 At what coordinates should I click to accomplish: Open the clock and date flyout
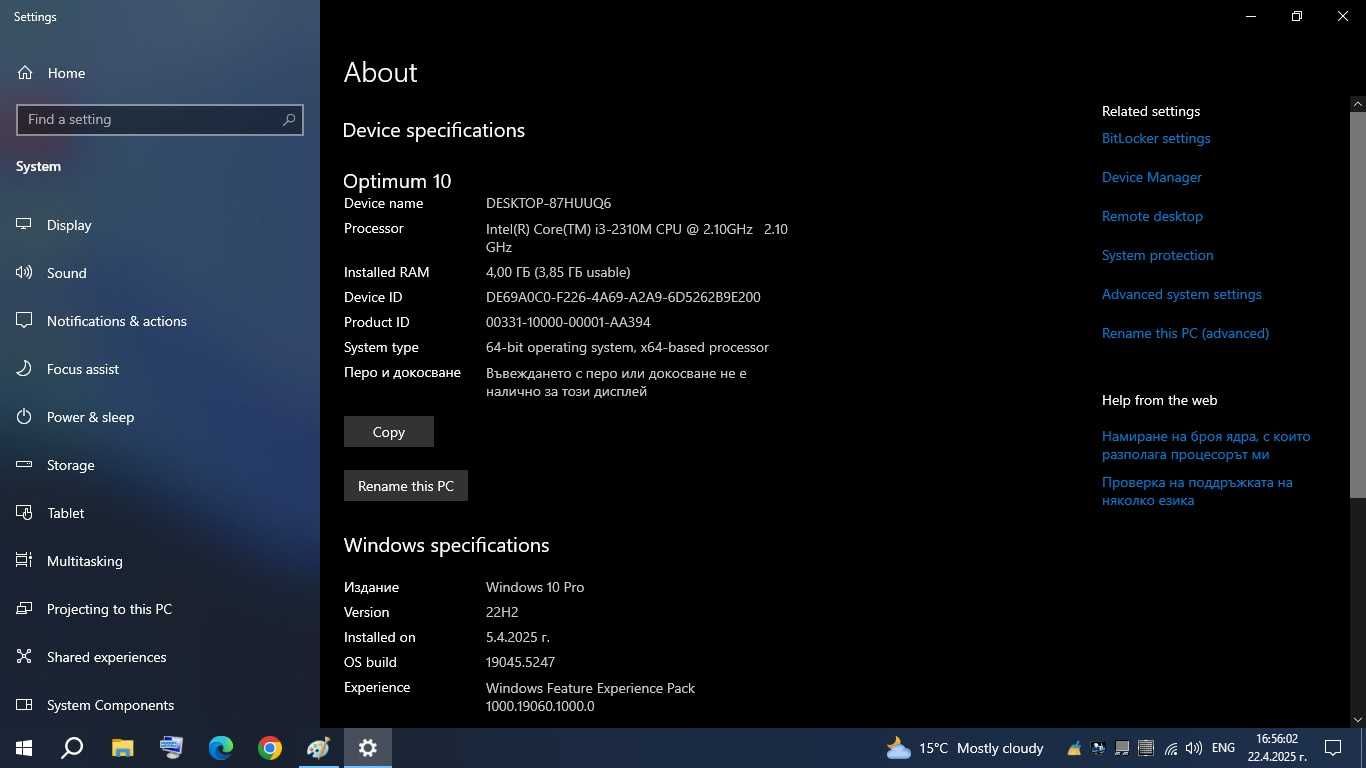tap(1277, 748)
